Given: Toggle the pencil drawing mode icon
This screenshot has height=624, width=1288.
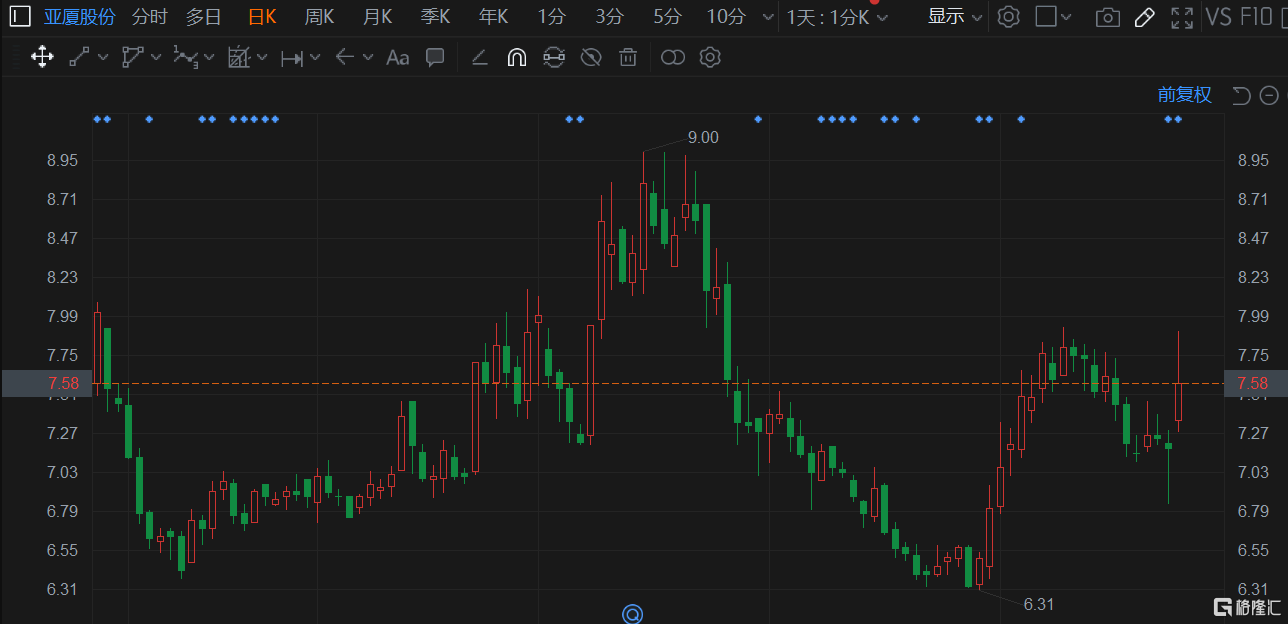Looking at the screenshot, I should coord(1145,17).
